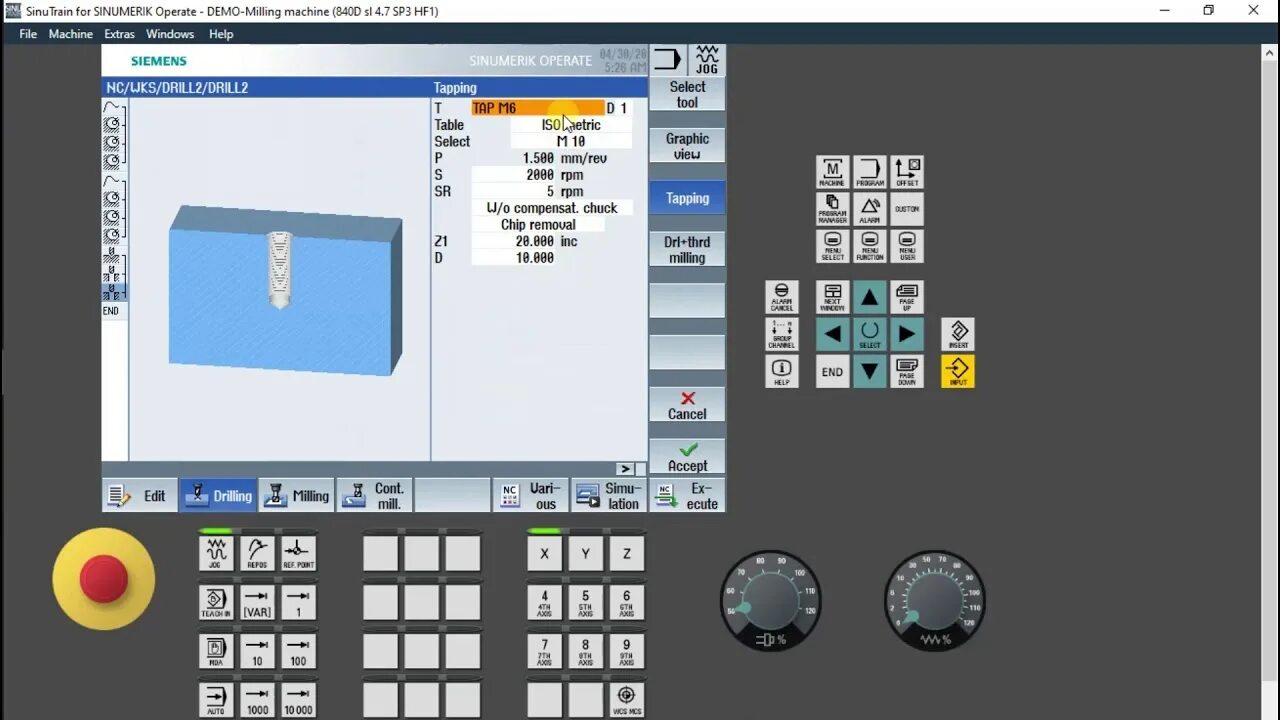
Task: Click the yellow INPUT key
Action: point(958,371)
